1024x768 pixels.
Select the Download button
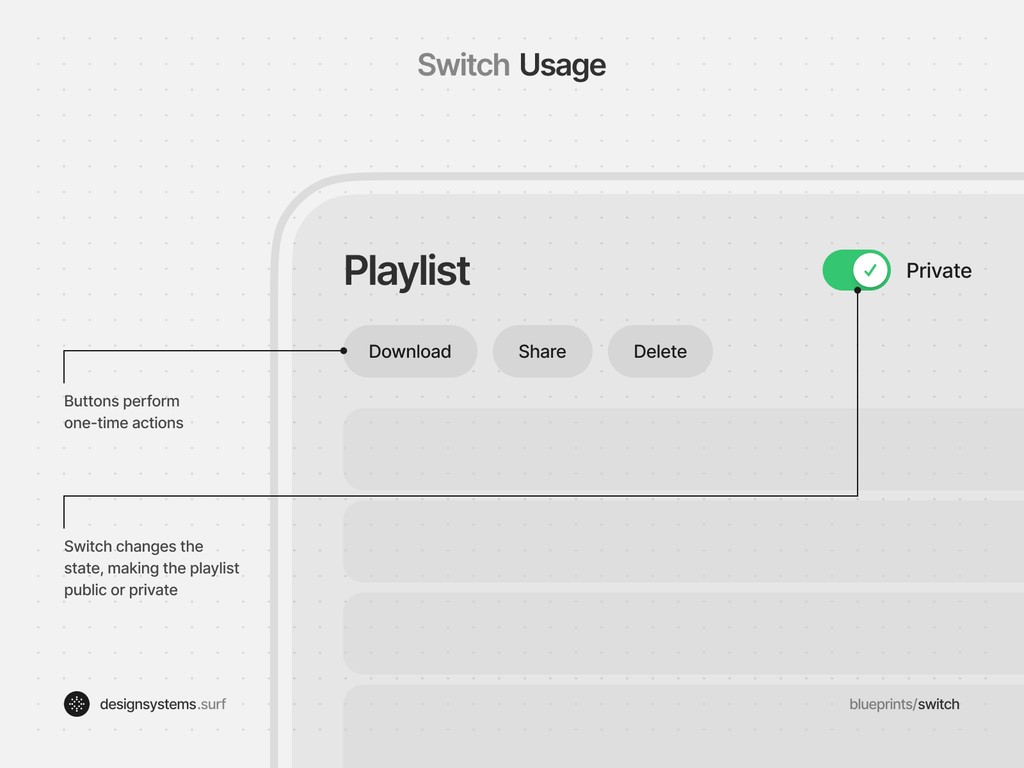coord(410,351)
